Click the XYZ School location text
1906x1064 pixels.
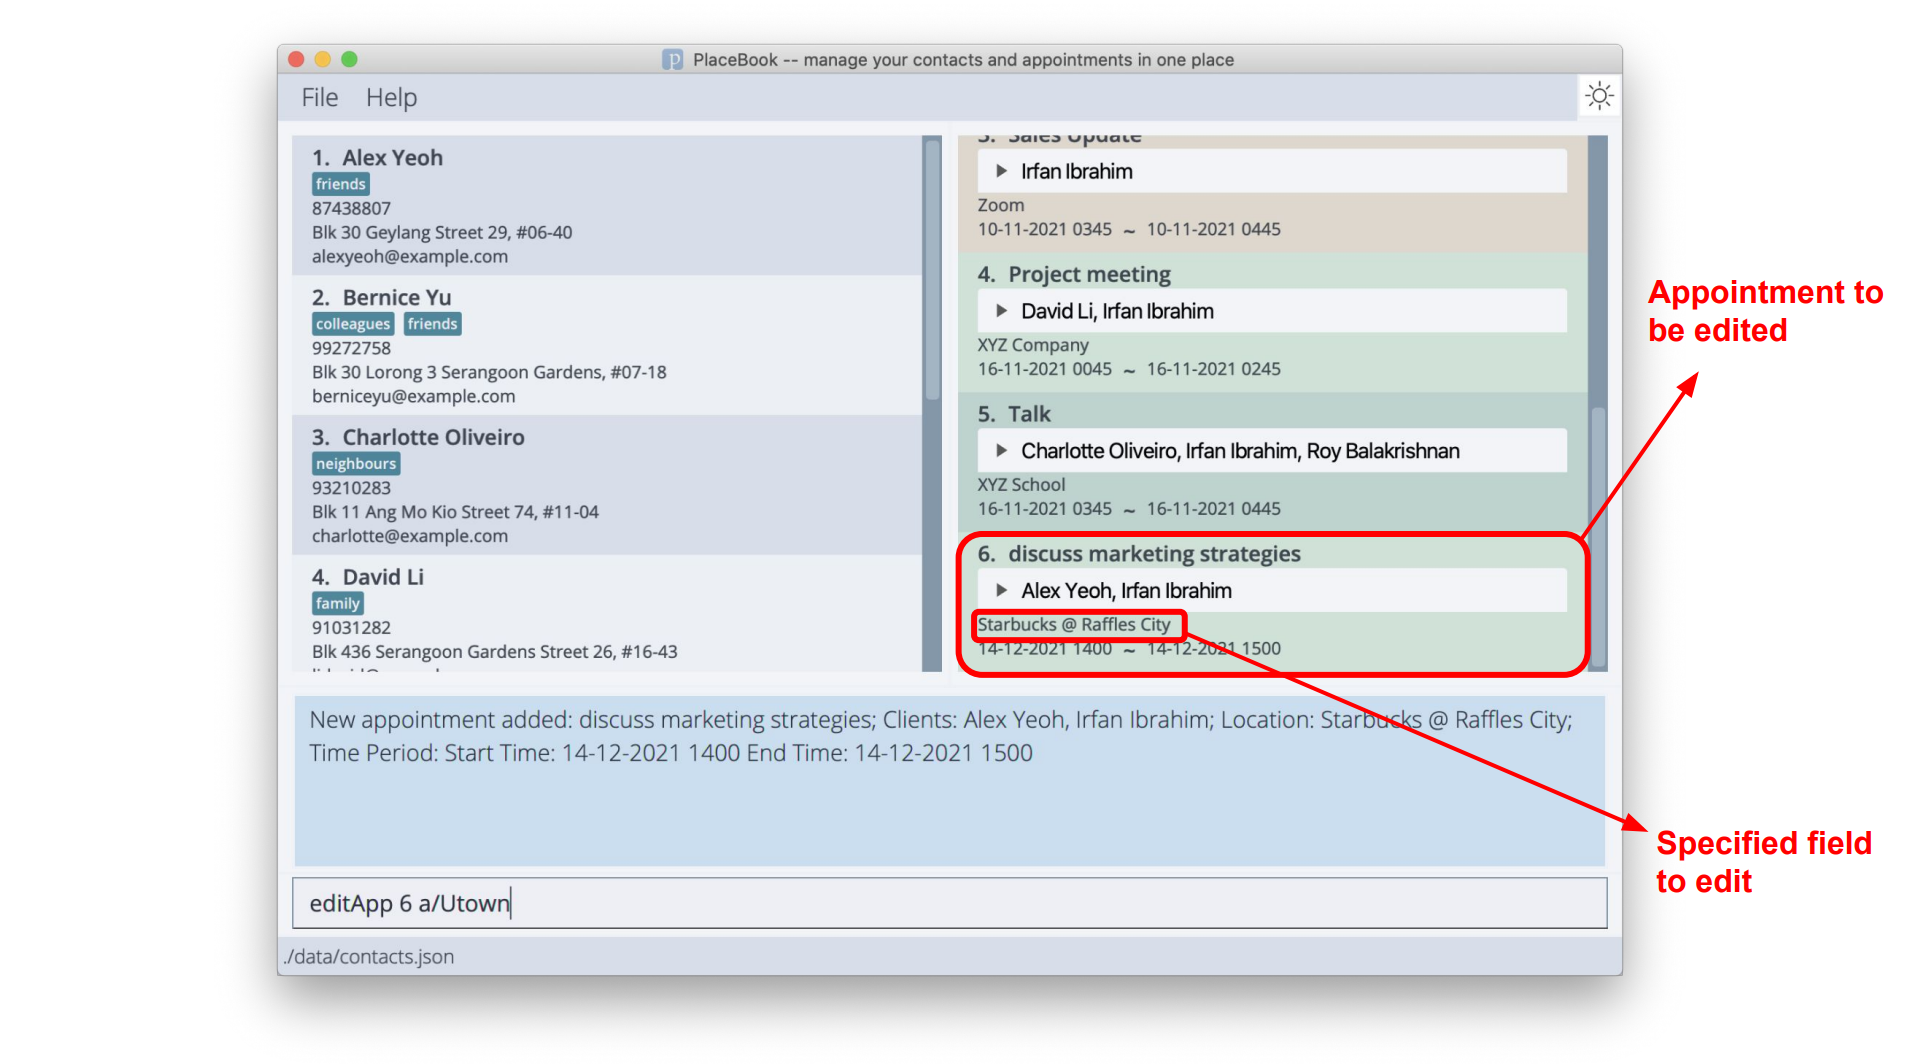pos(1021,485)
